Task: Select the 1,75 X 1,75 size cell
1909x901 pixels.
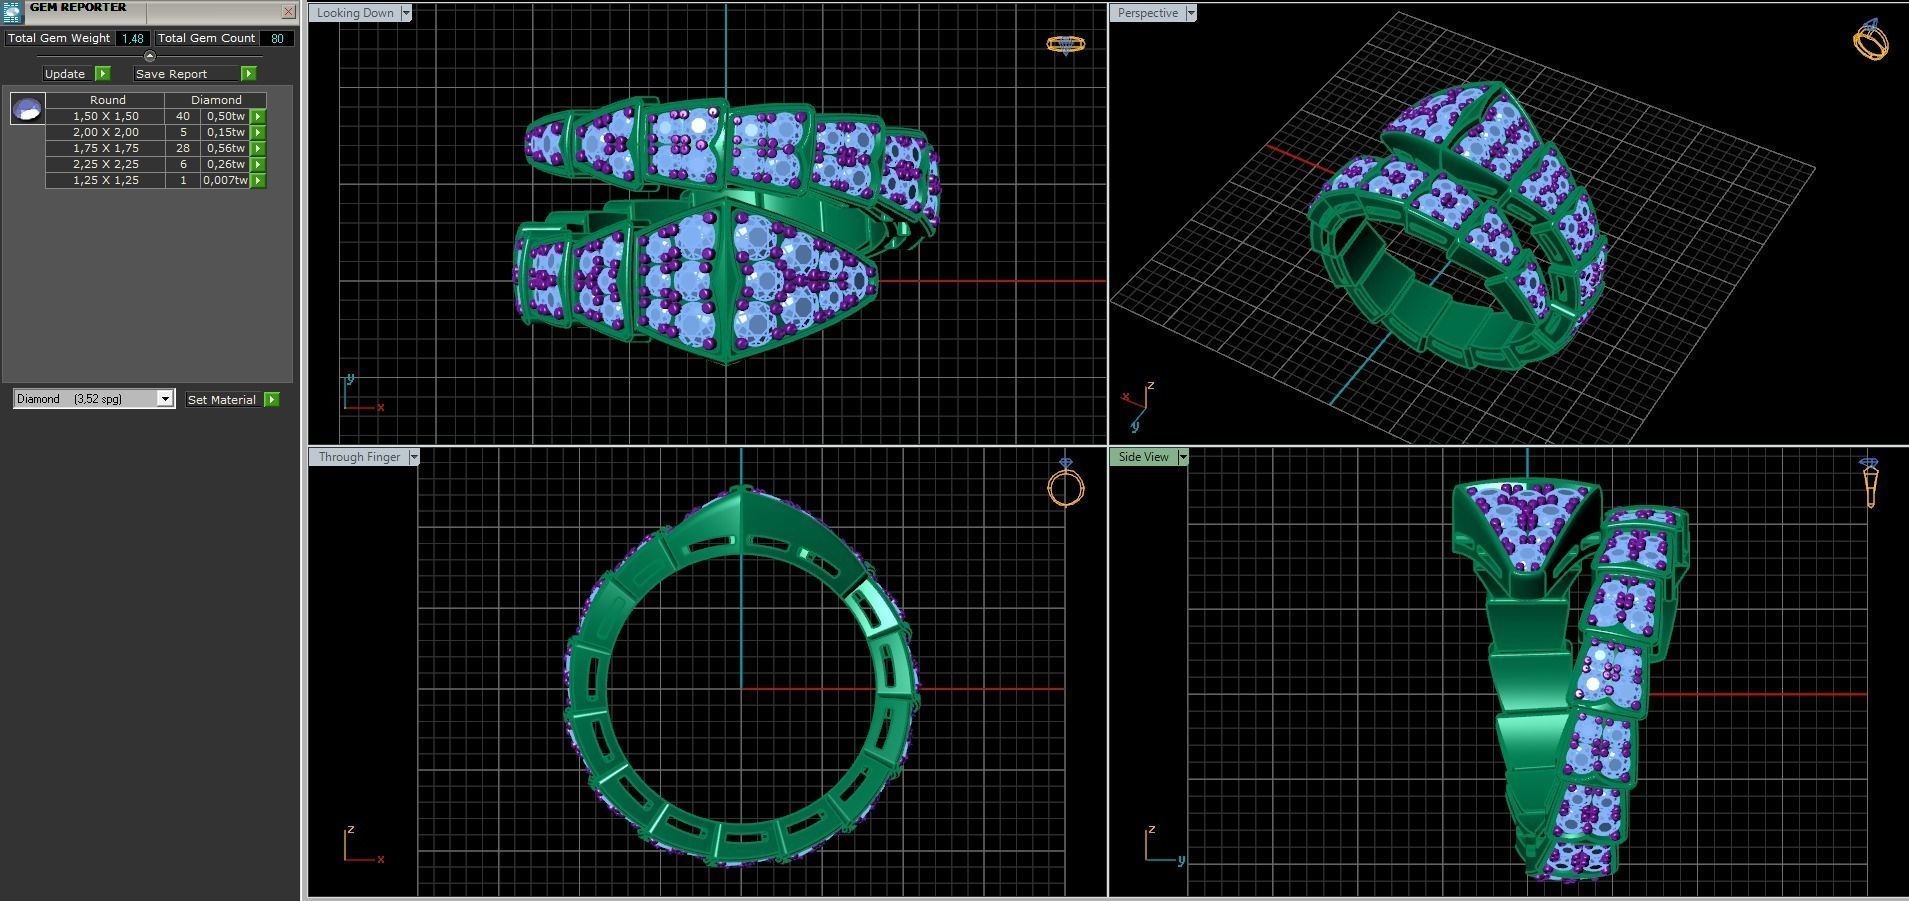Action: [105, 149]
